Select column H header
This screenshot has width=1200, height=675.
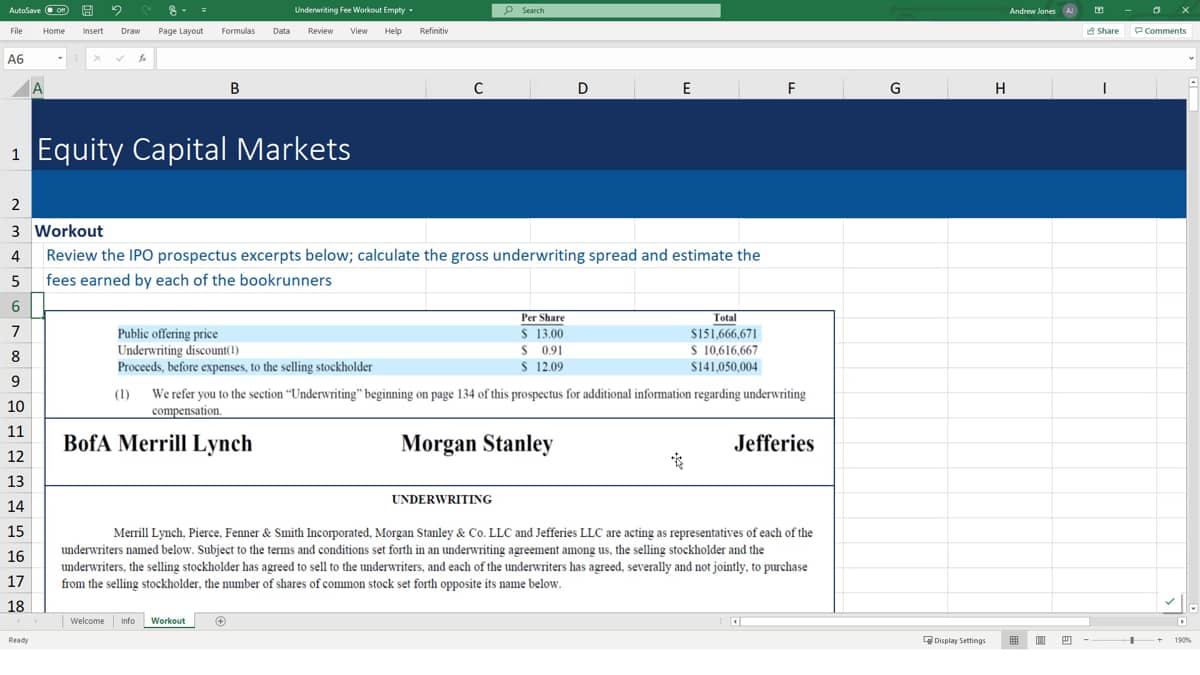click(1000, 88)
